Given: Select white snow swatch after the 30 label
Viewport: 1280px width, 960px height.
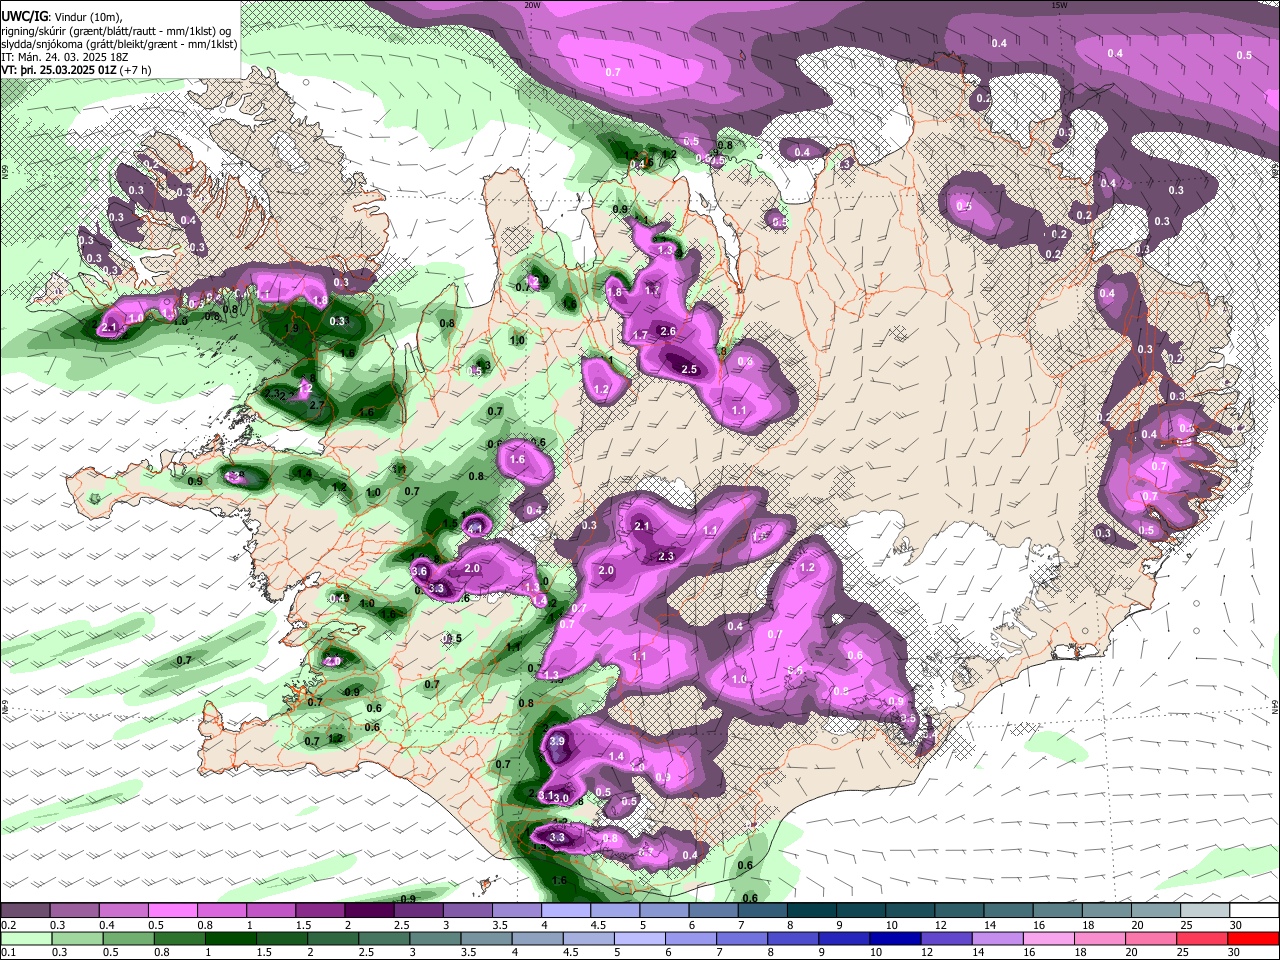Looking at the screenshot, I should point(1252,910).
